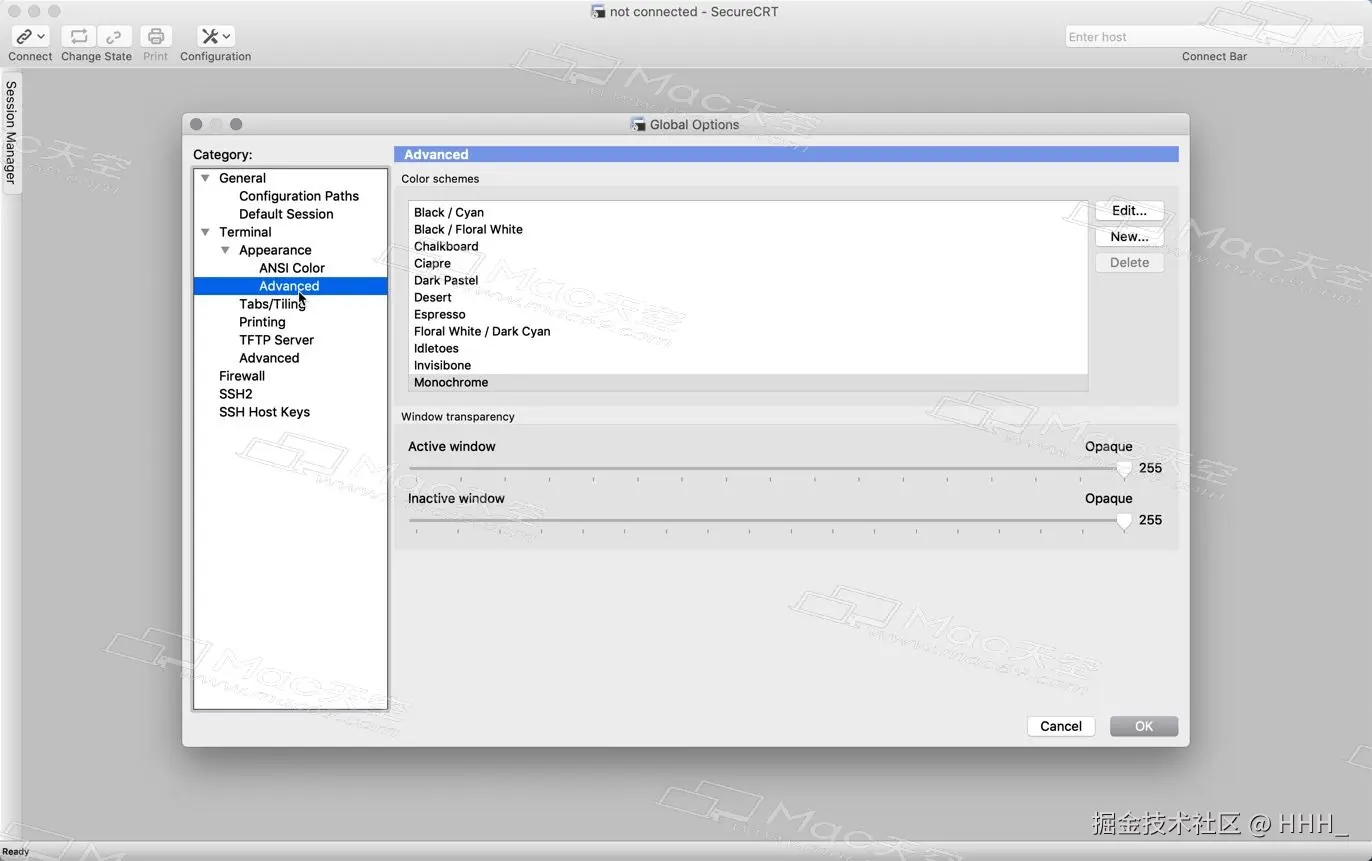This screenshot has width=1372, height=861.
Task: Click the Disconnect icon in Change State
Action: point(114,36)
